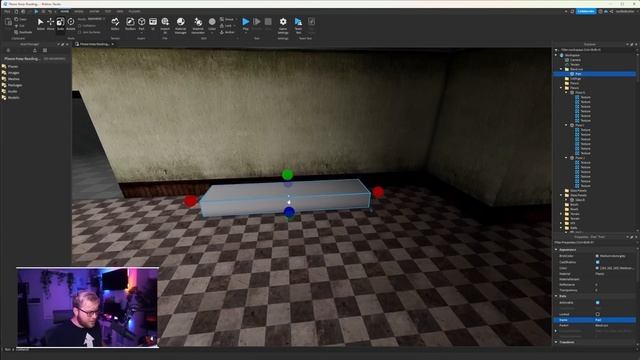Viewport: 640px width, 360px height.
Task: Switch to the VIEW ribbon tab
Action: pyautogui.click(x=120, y=11)
